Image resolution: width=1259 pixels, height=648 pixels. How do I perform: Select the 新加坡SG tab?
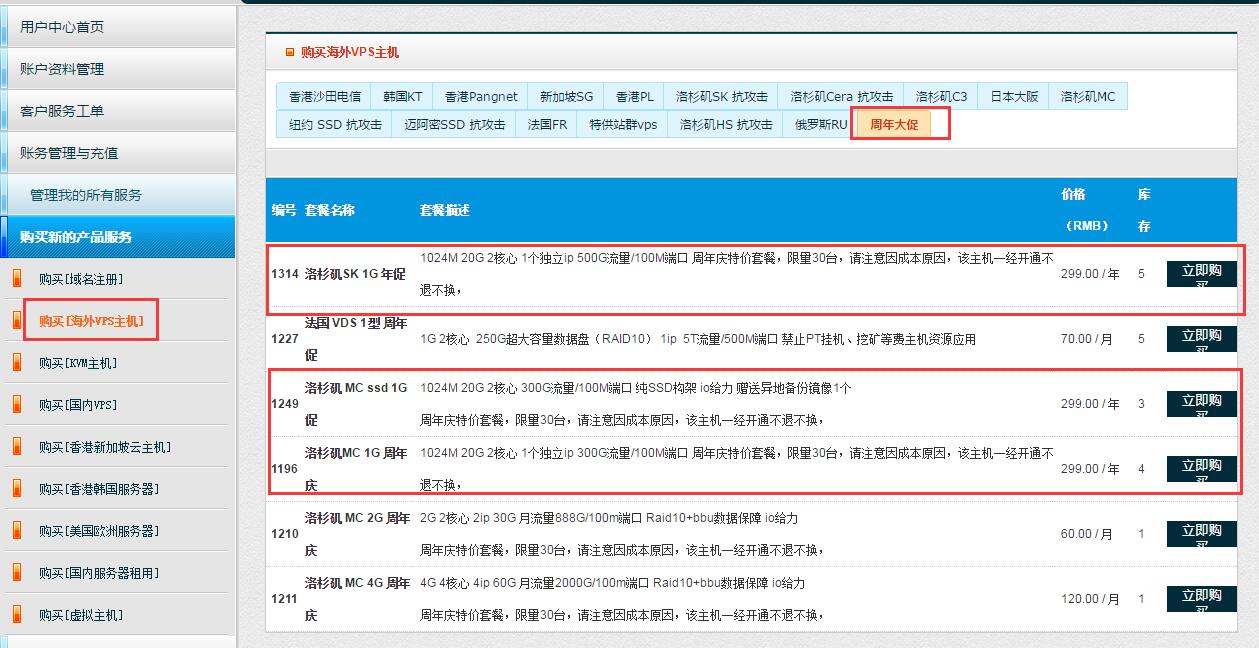[x=566, y=97]
